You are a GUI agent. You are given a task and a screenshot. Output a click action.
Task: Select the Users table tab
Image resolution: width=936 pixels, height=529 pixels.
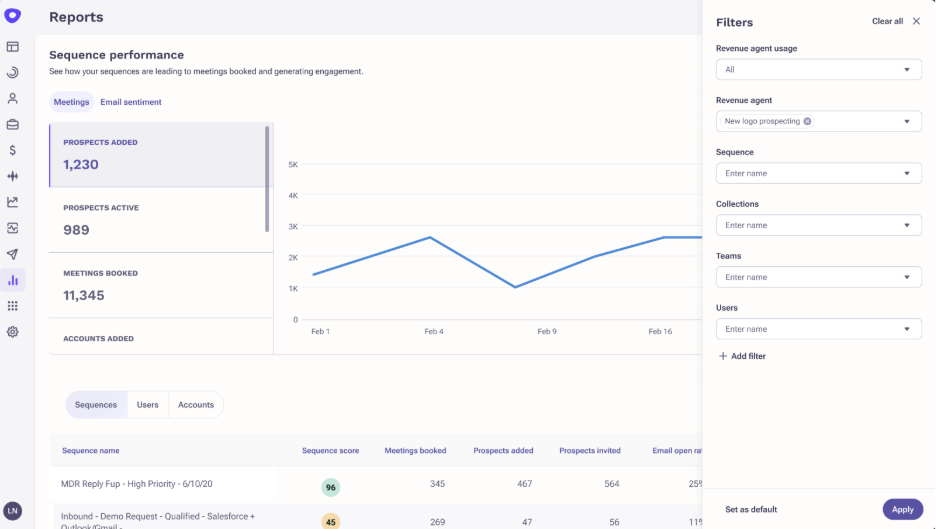(147, 405)
